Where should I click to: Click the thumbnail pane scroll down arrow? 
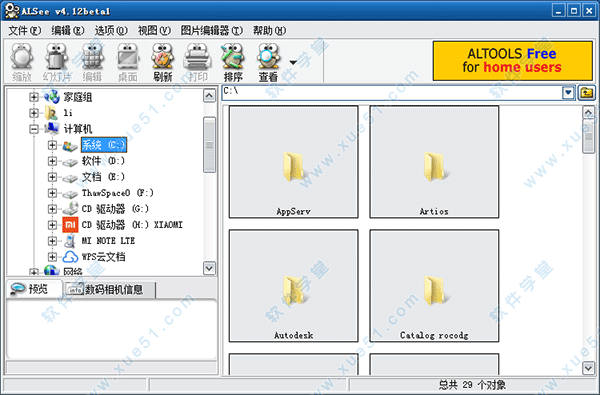589,368
